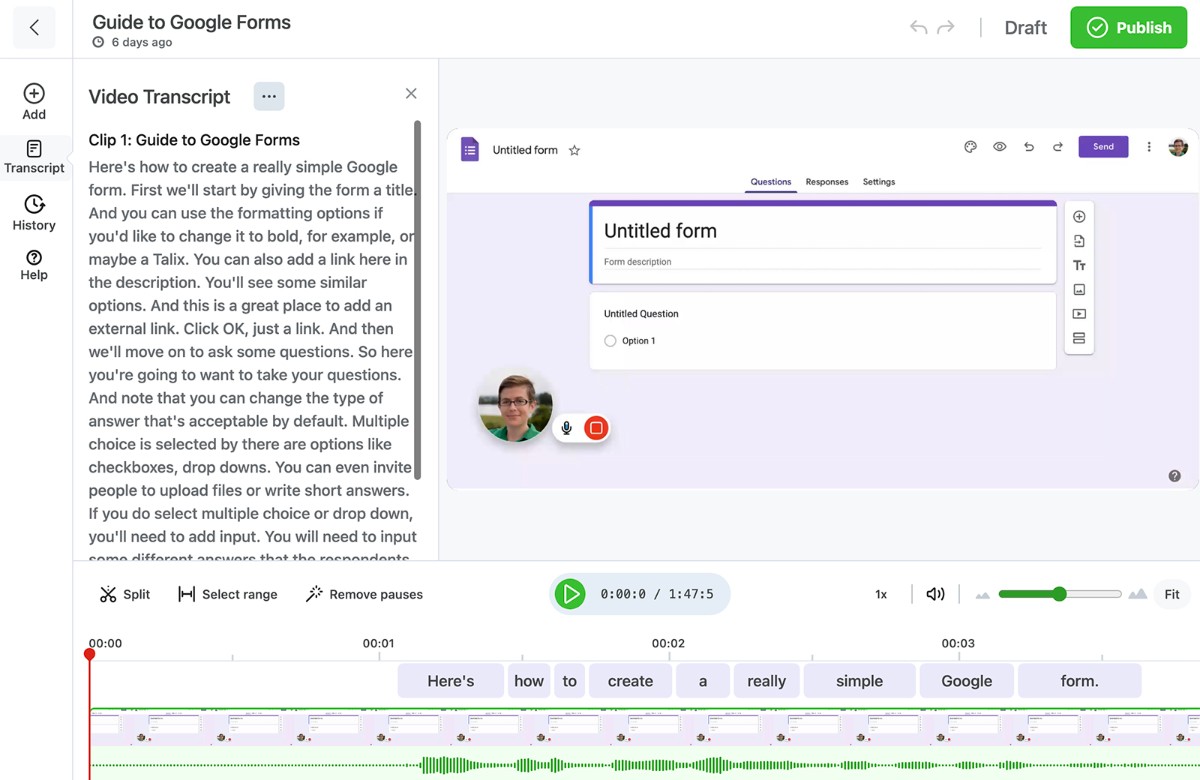Click the Fit timeline button

(1172, 594)
